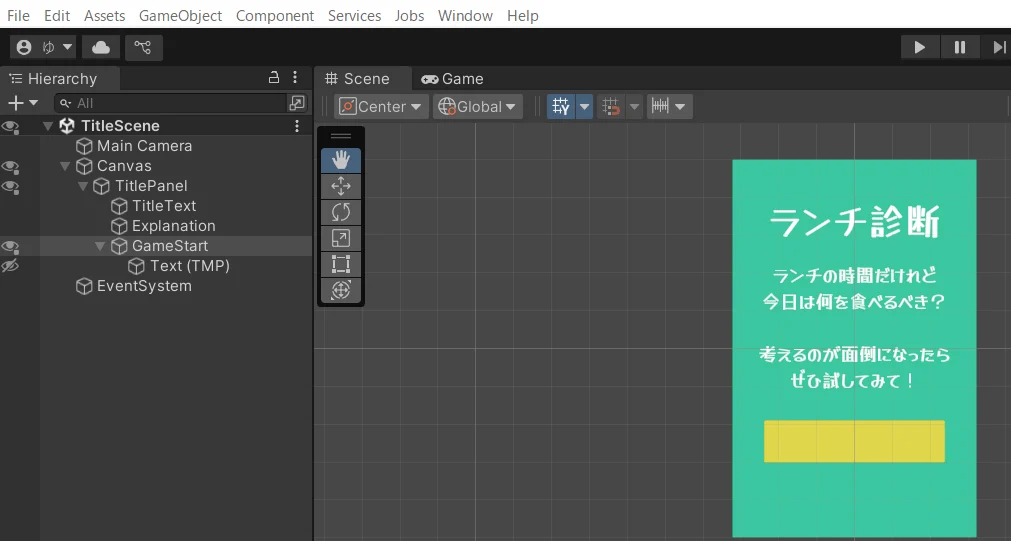
Task: Toggle visibility eye for GameStart
Action: [x=10, y=246]
